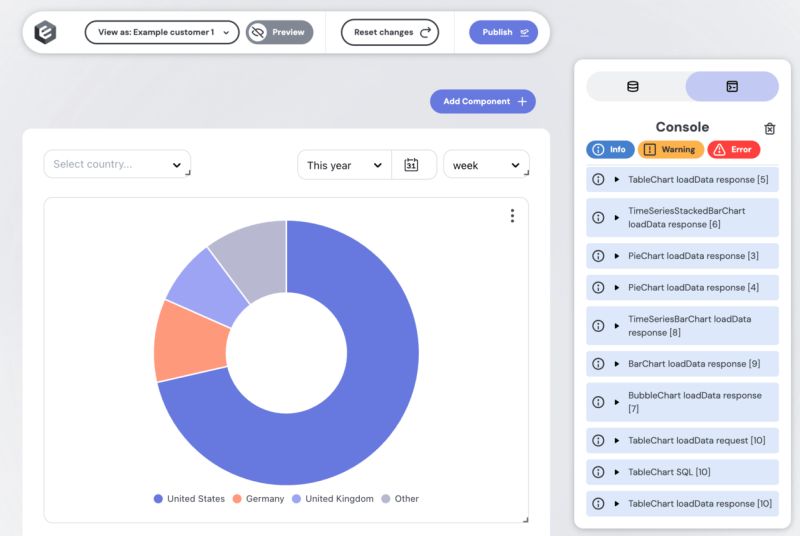Expand TableChart loadData request [10] entry
800x536 pixels.
click(682, 441)
